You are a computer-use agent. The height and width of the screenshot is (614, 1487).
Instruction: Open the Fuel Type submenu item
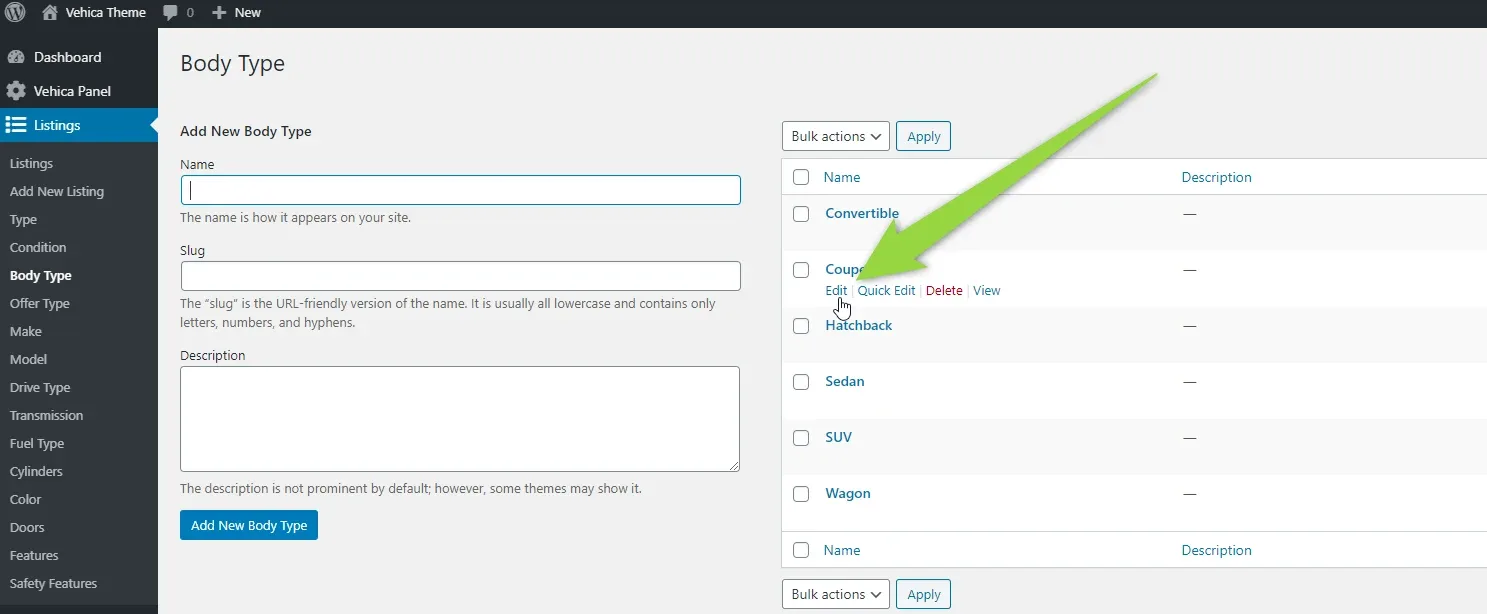[37, 443]
